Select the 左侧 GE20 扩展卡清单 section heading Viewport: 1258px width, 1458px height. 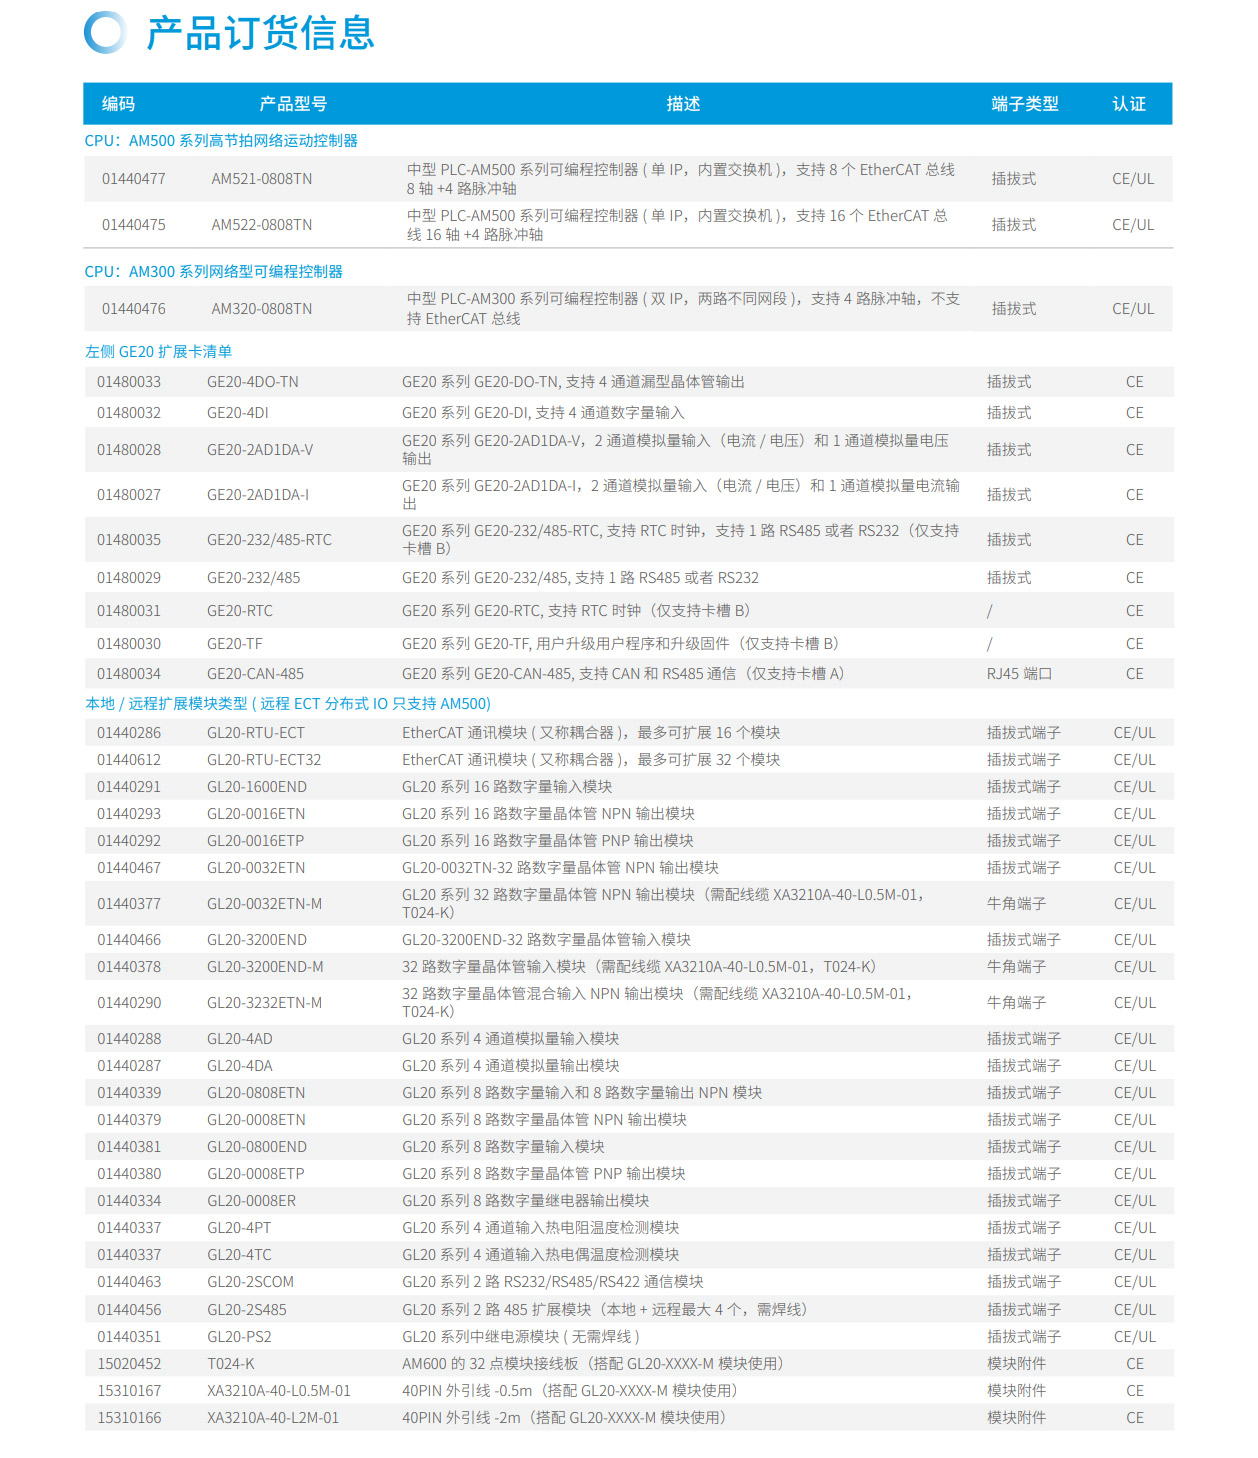(x=158, y=352)
